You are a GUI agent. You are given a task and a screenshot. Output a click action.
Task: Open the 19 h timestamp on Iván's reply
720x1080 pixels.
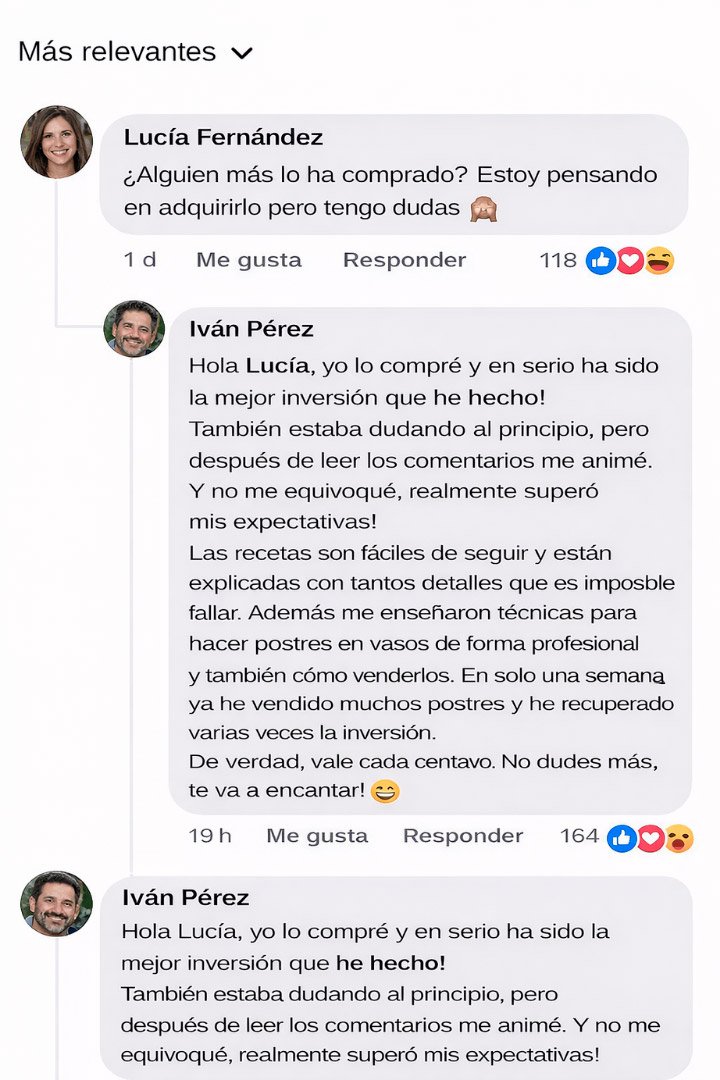210,836
